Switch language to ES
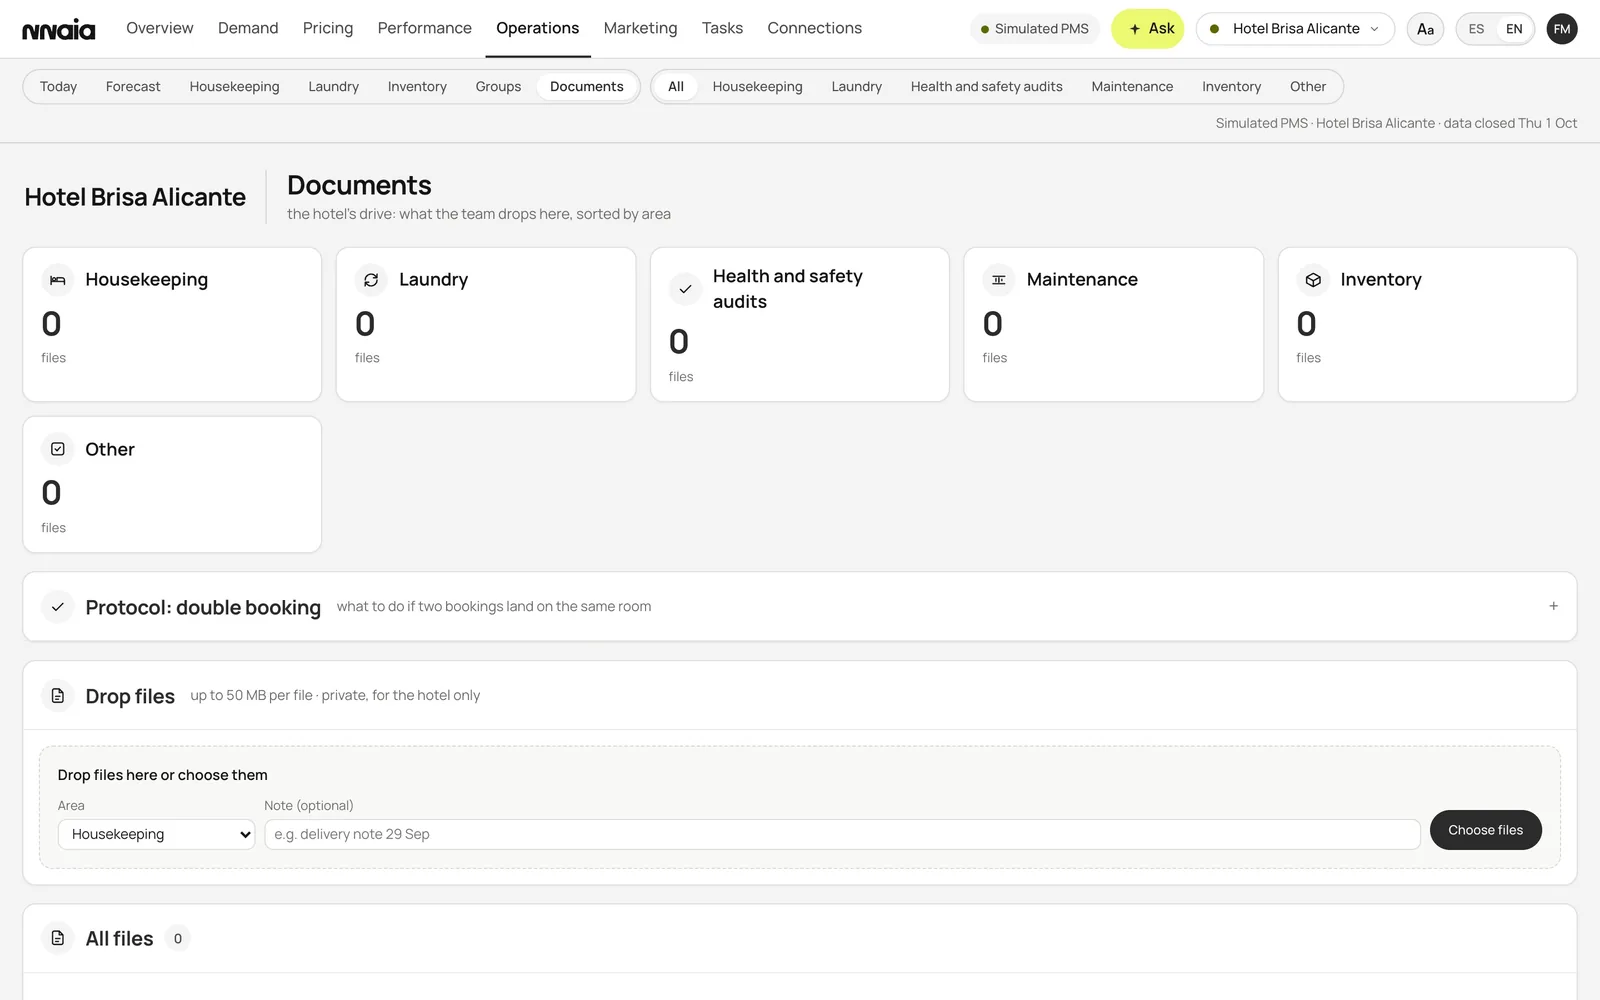Viewport: 1600px width, 1000px height. 1476,29
